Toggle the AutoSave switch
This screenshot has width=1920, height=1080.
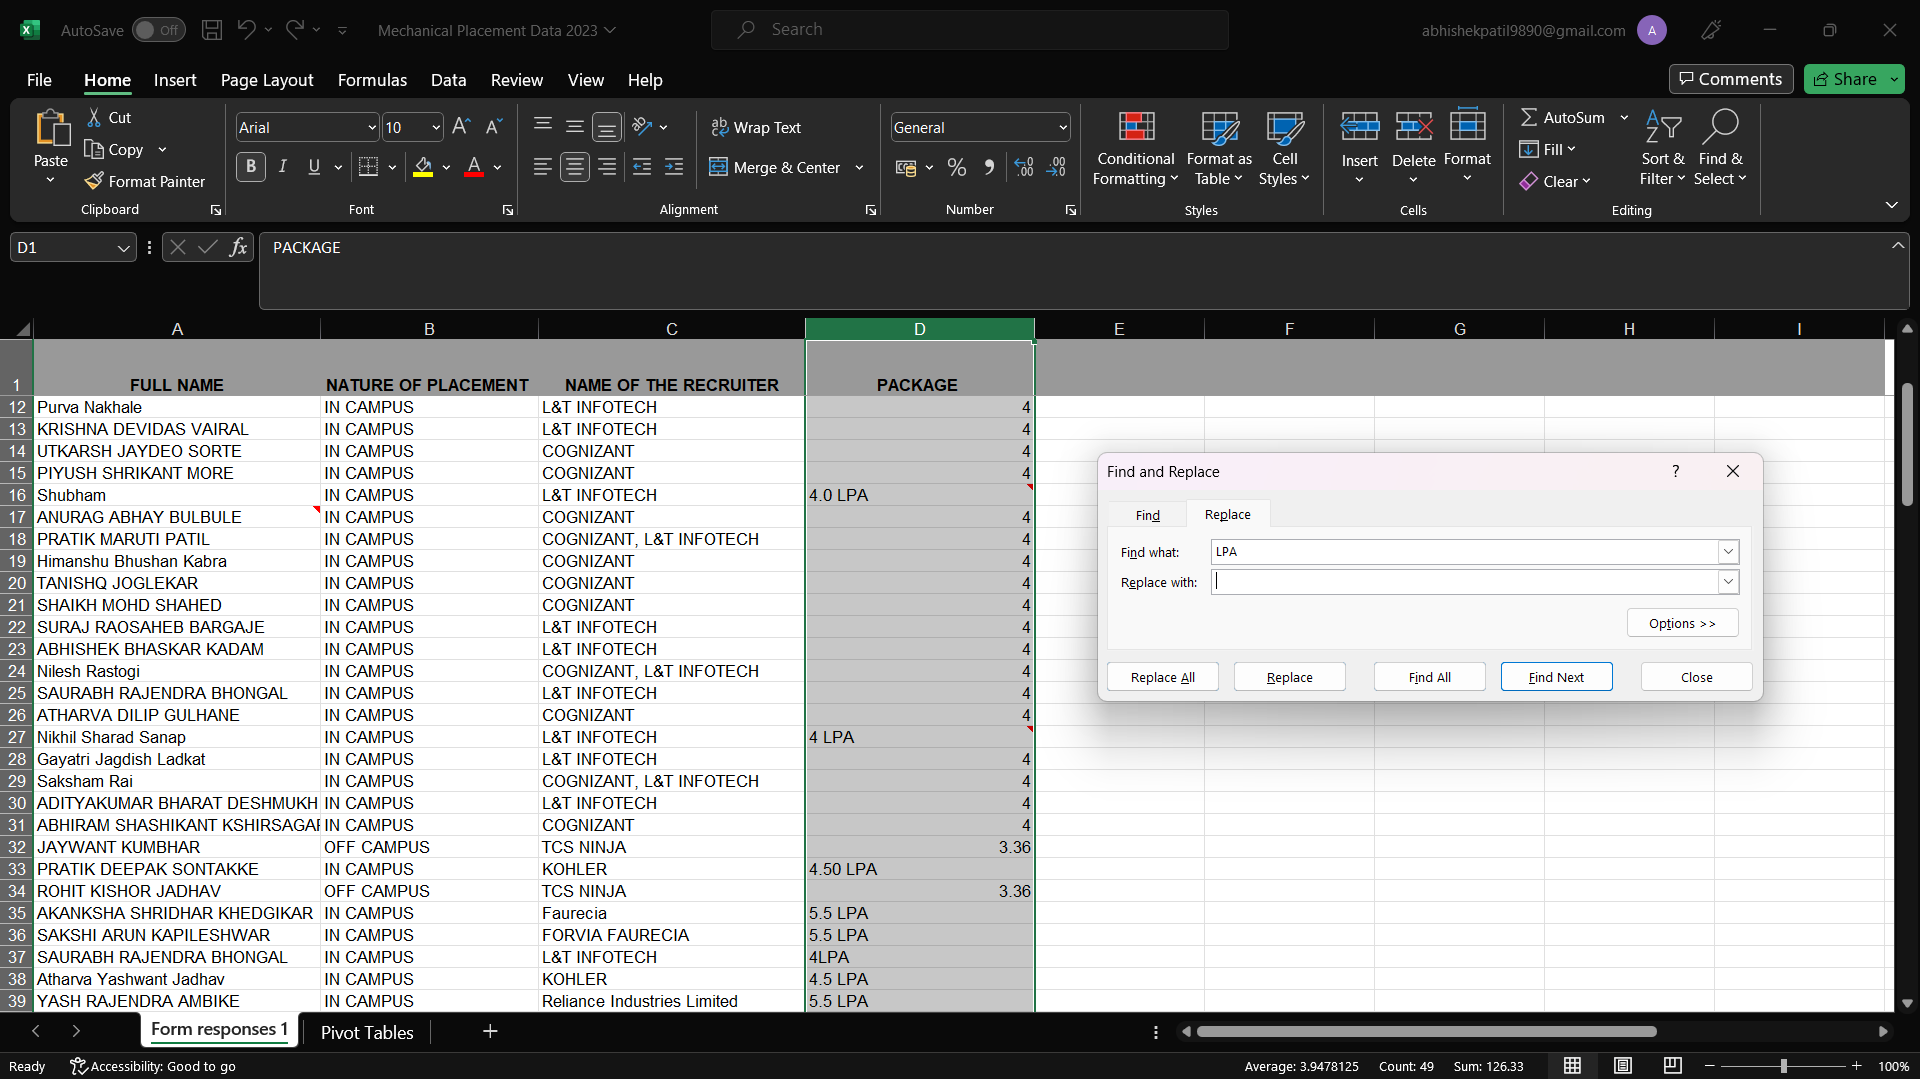[158, 30]
